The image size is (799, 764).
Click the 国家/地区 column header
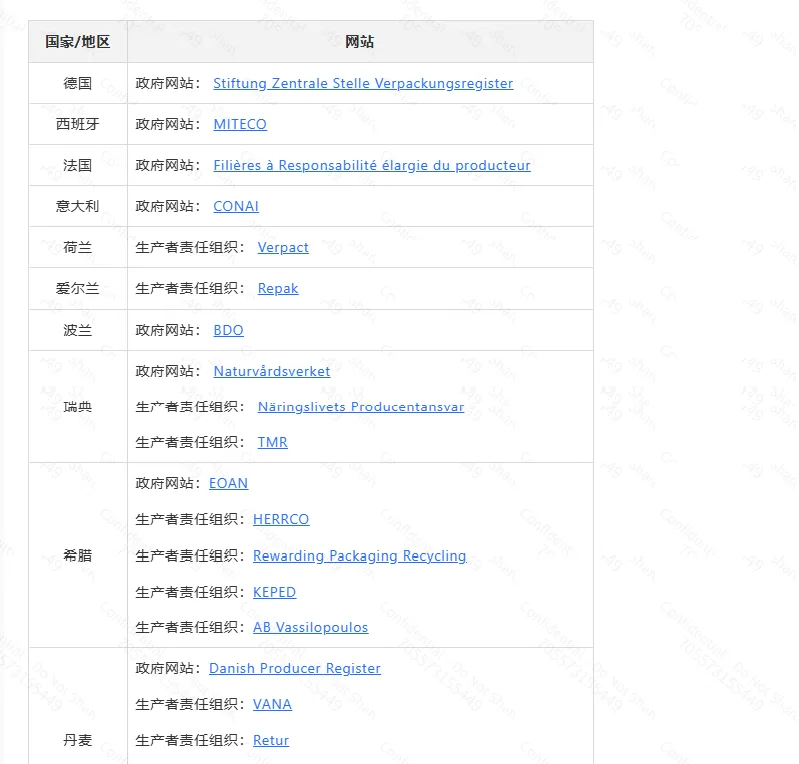pyautogui.click(x=78, y=42)
